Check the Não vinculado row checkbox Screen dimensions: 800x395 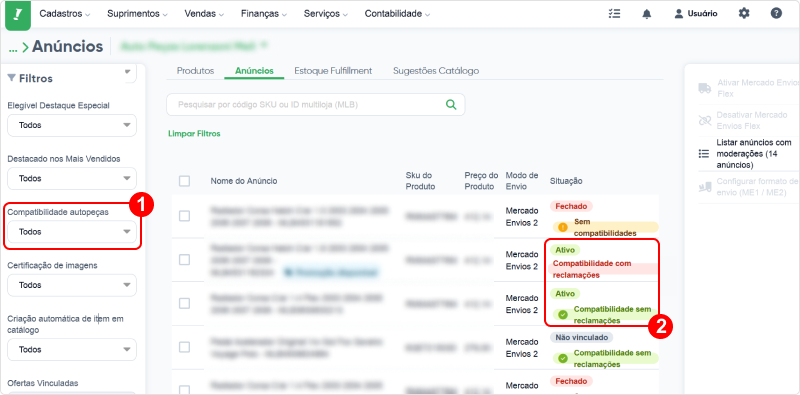(185, 347)
